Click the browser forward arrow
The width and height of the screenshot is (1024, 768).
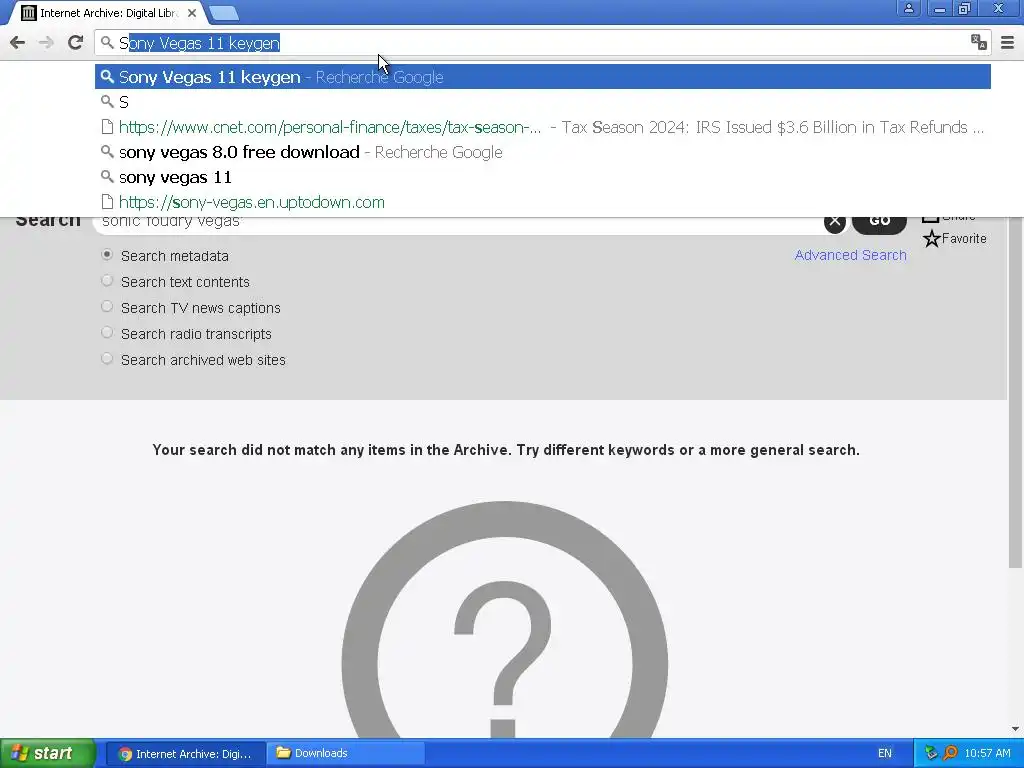coord(46,43)
